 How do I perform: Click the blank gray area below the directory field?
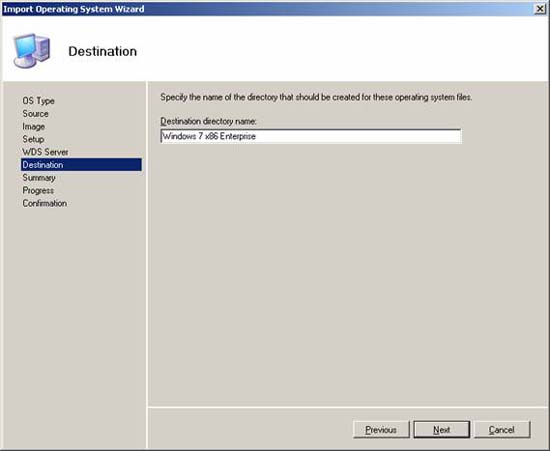click(347, 274)
